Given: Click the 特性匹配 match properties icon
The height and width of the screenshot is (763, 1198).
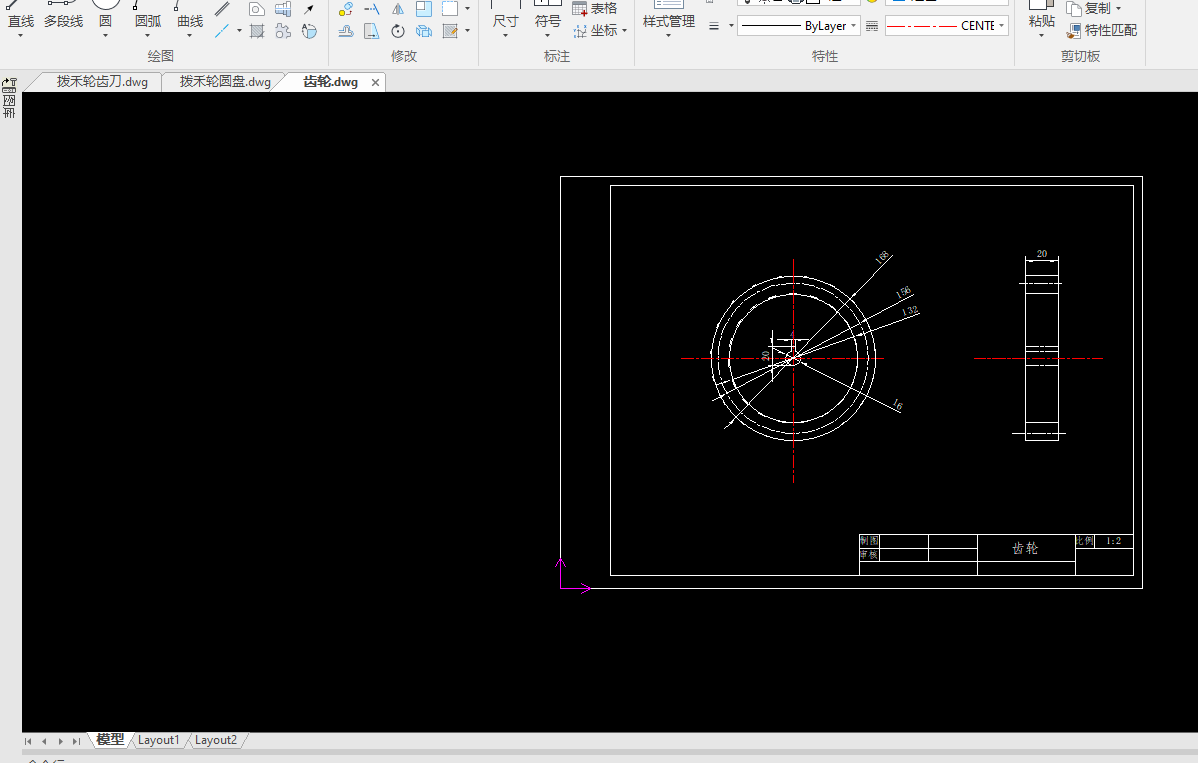Looking at the screenshot, I should [x=1075, y=31].
